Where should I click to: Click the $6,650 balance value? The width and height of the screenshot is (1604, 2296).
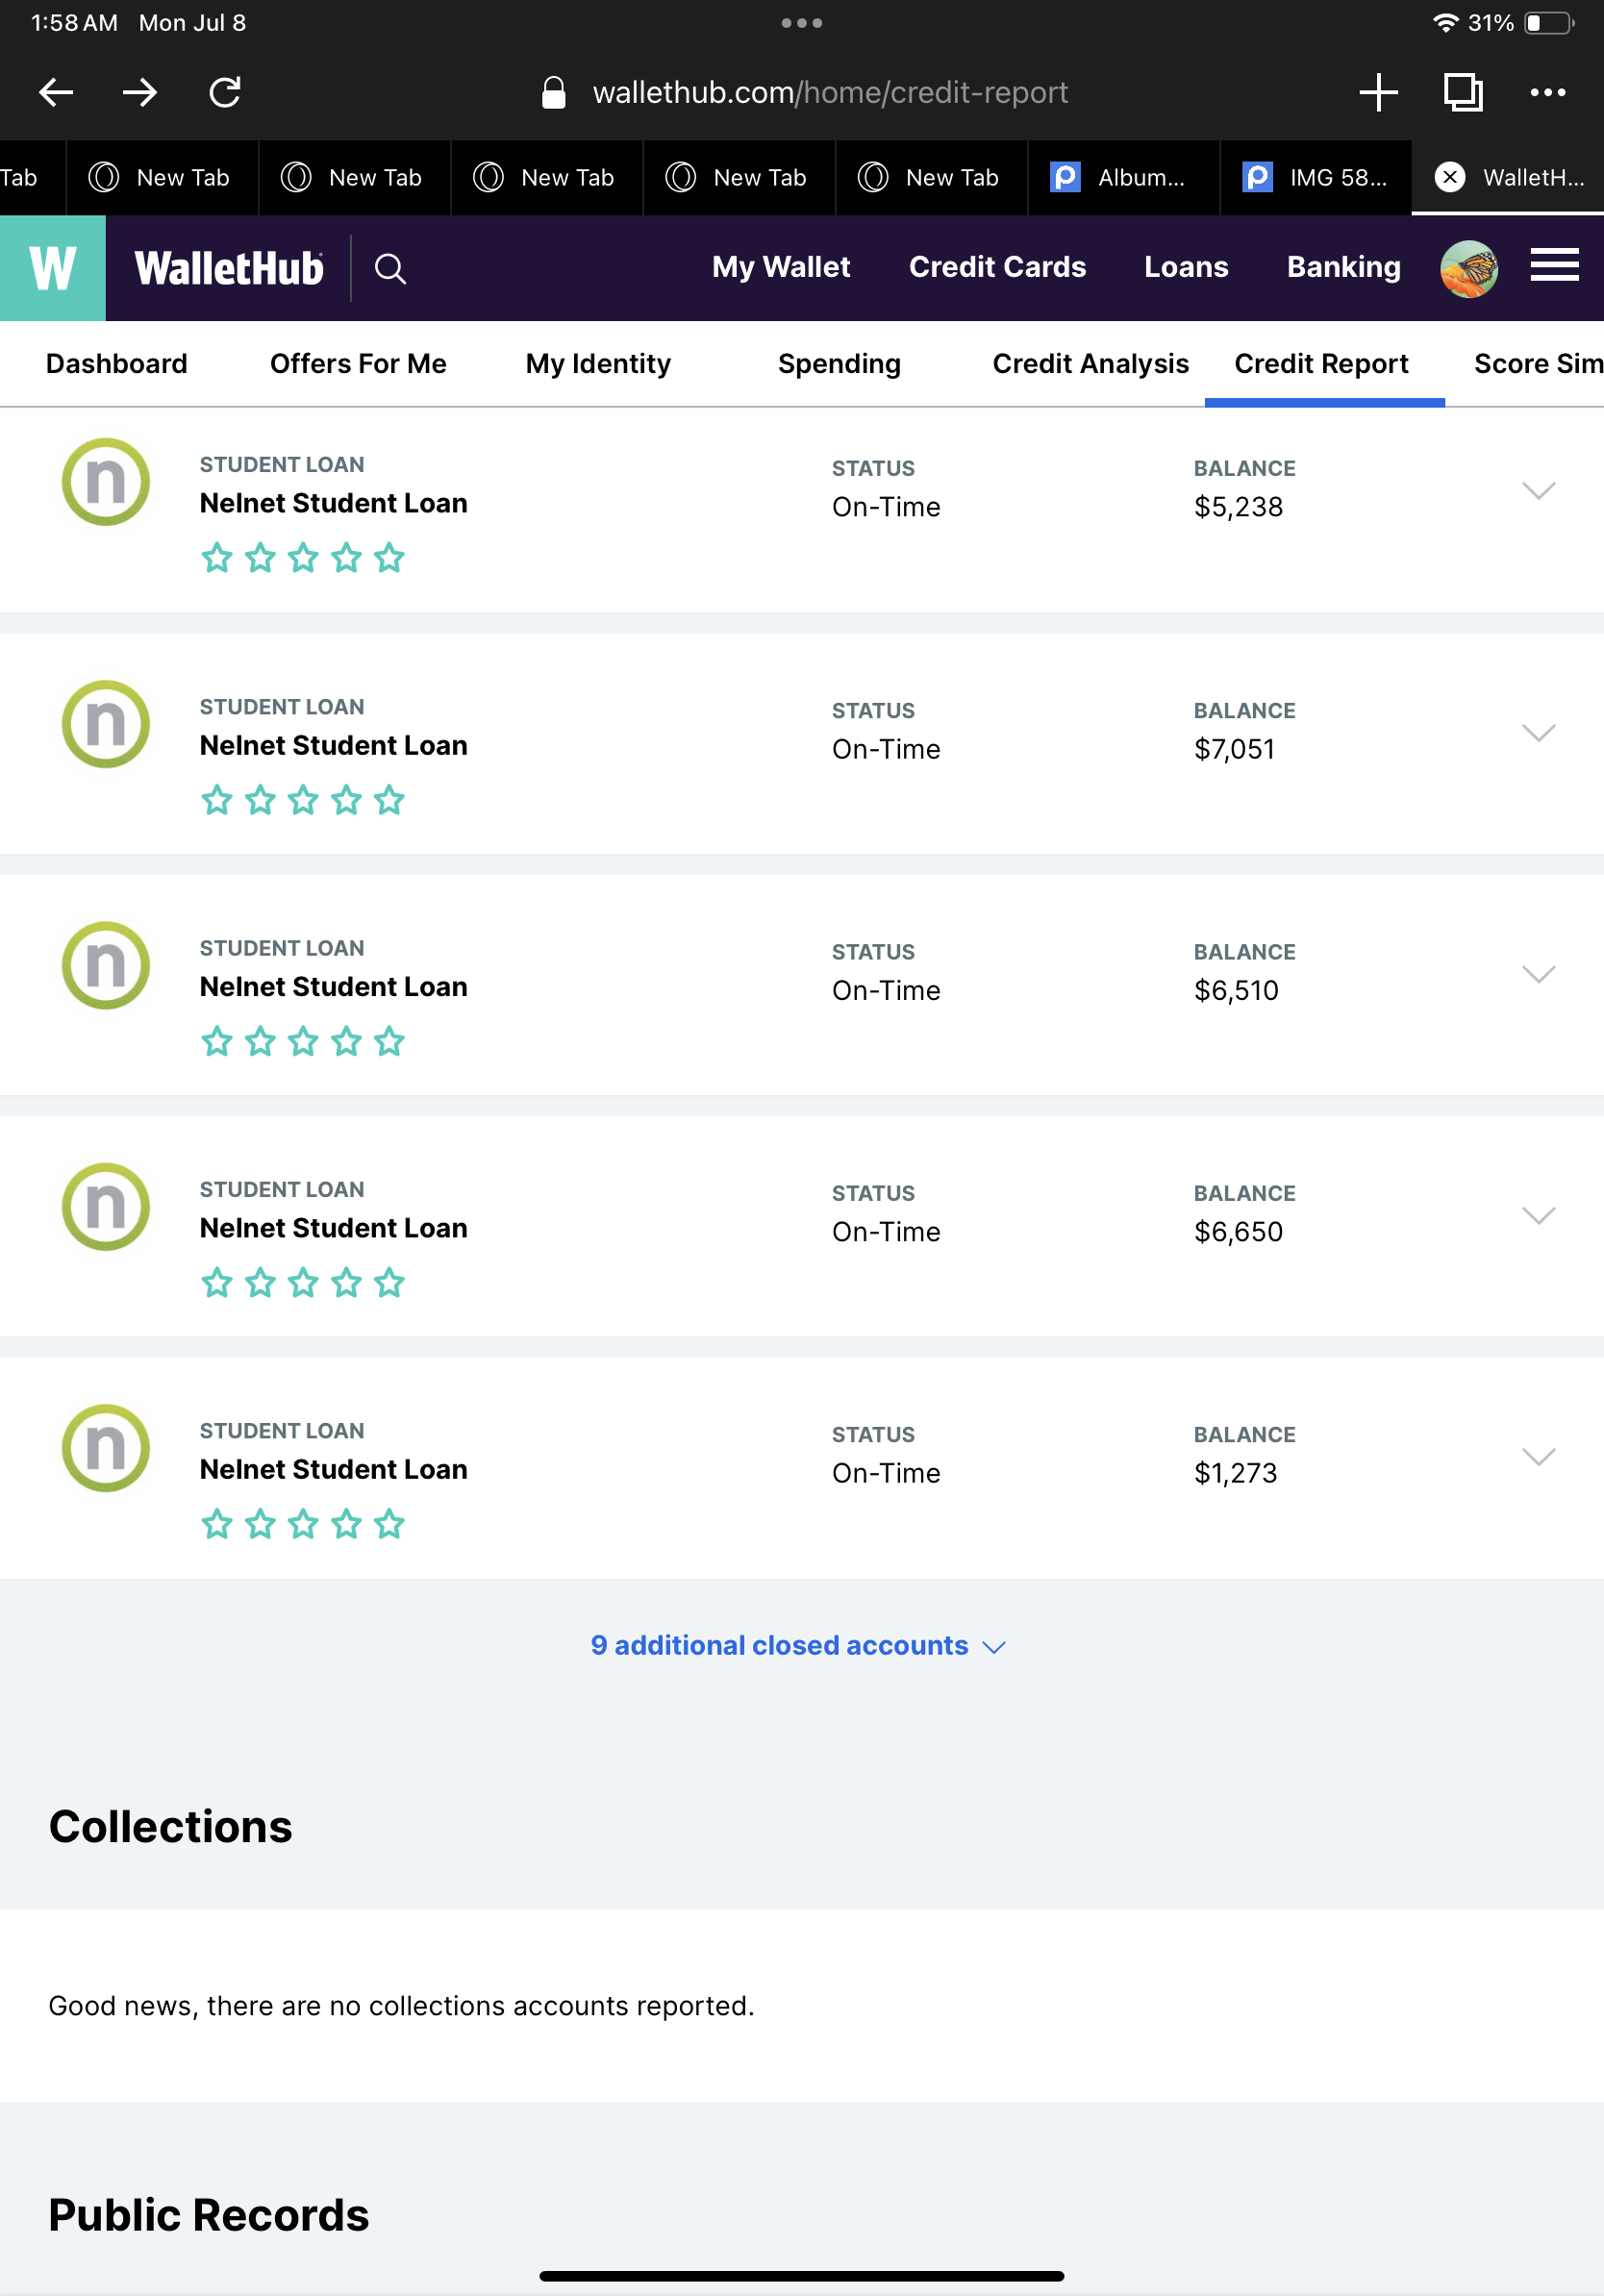tap(1238, 1231)
